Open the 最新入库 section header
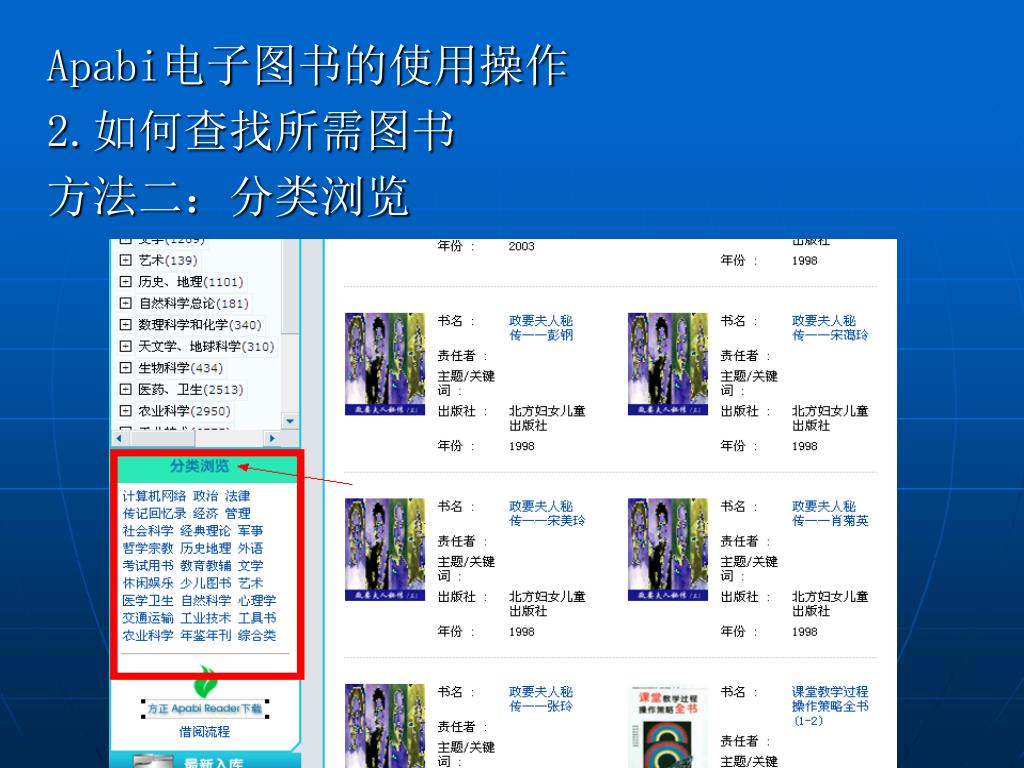 coord(214,763)
